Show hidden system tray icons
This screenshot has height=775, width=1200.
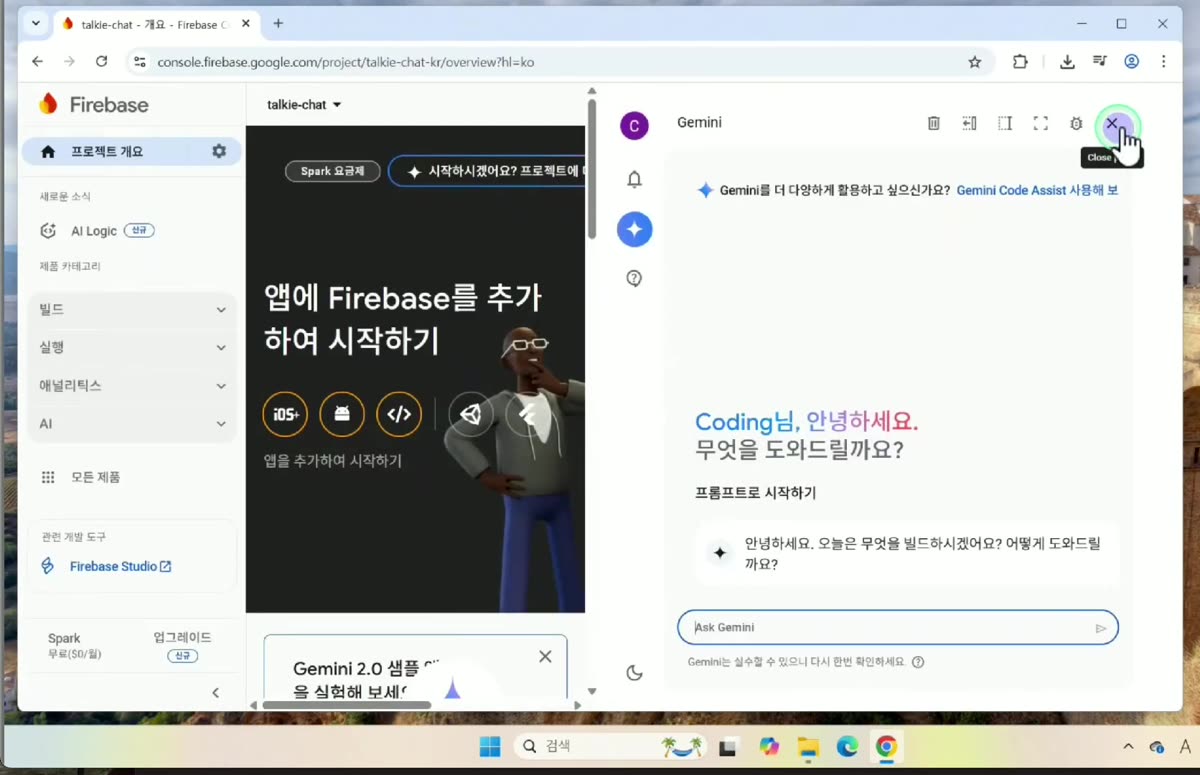point(1129,747)
